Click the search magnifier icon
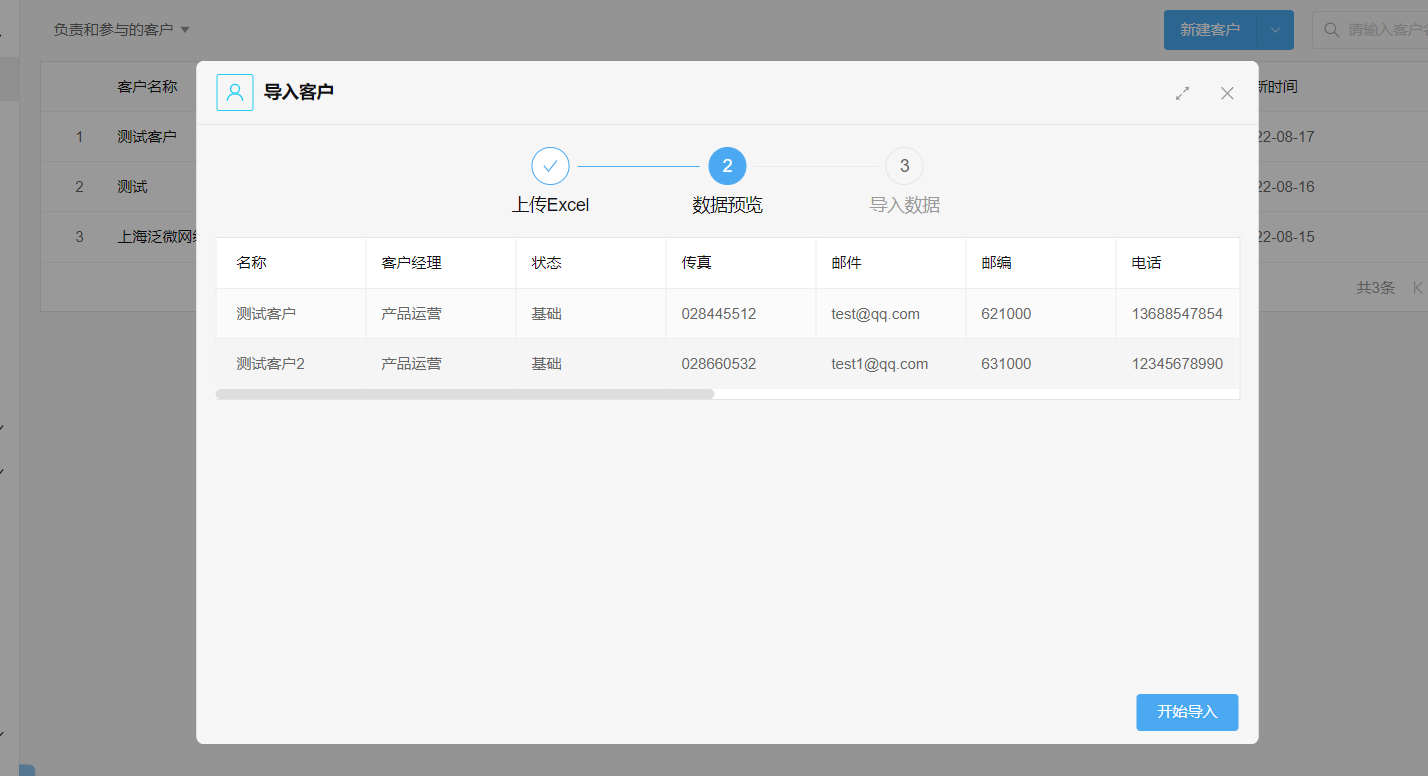1428x776 pixels. 1331,30
